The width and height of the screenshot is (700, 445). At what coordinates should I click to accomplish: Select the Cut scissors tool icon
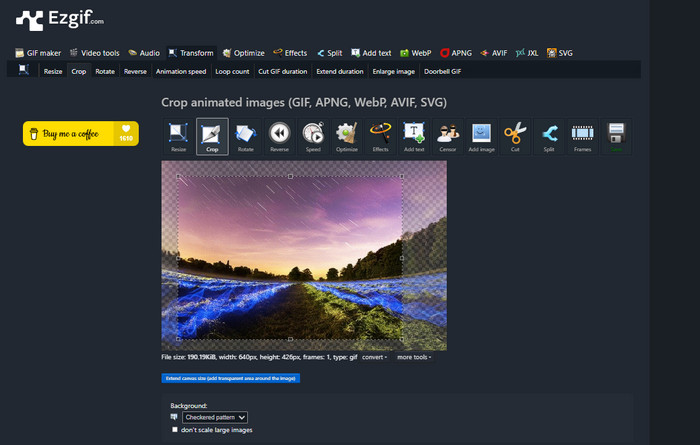[515, 137]
